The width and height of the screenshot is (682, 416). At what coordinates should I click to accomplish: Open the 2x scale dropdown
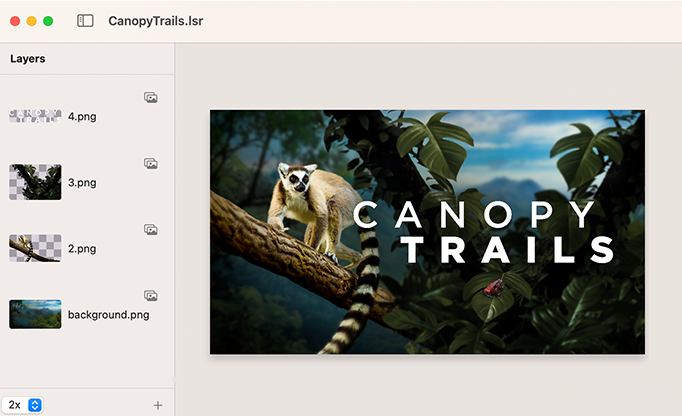point(23,405)
